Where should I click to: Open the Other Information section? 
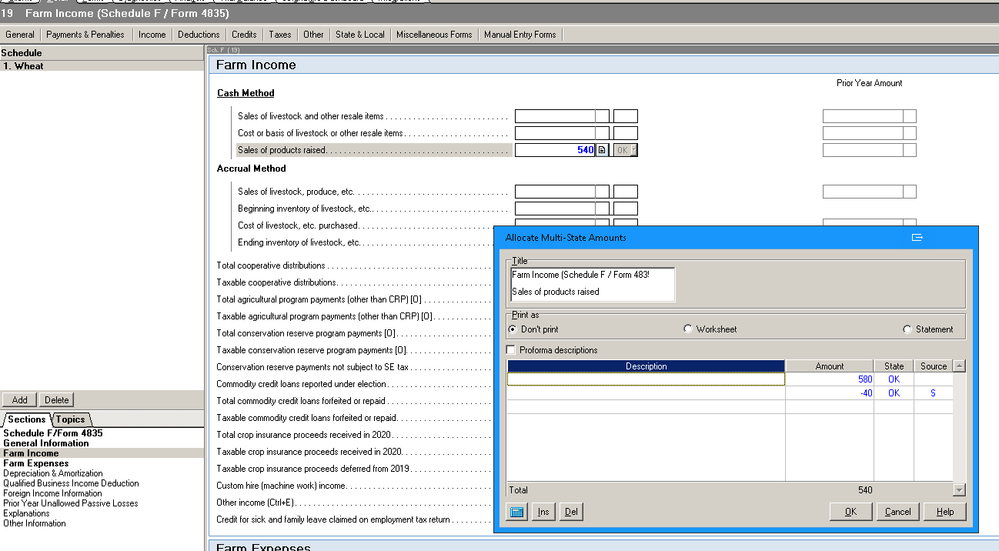coord(34,524)
